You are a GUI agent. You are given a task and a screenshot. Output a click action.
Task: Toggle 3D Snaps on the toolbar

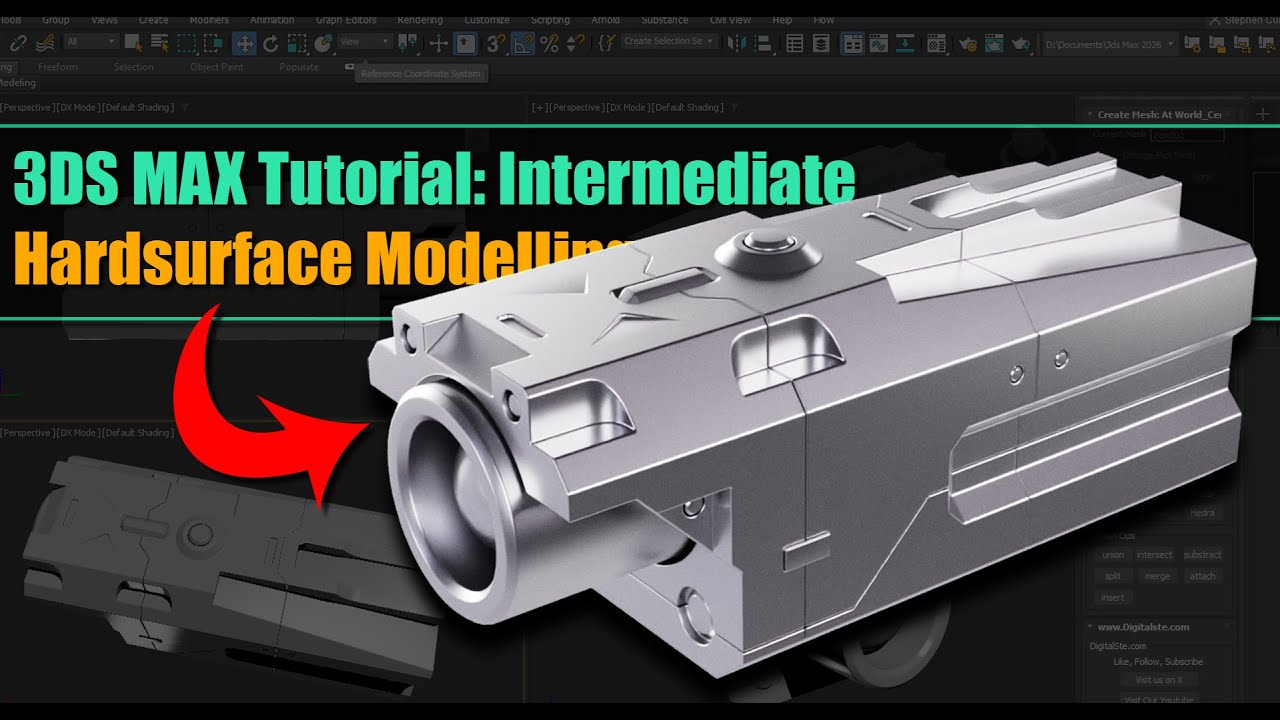[496, 43]
